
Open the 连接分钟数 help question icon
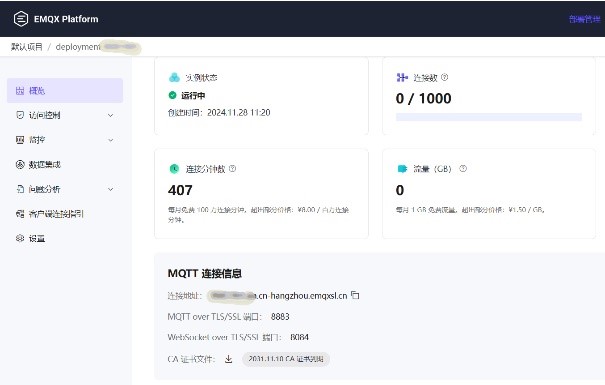pyautogui.click(x=232, y=169)
